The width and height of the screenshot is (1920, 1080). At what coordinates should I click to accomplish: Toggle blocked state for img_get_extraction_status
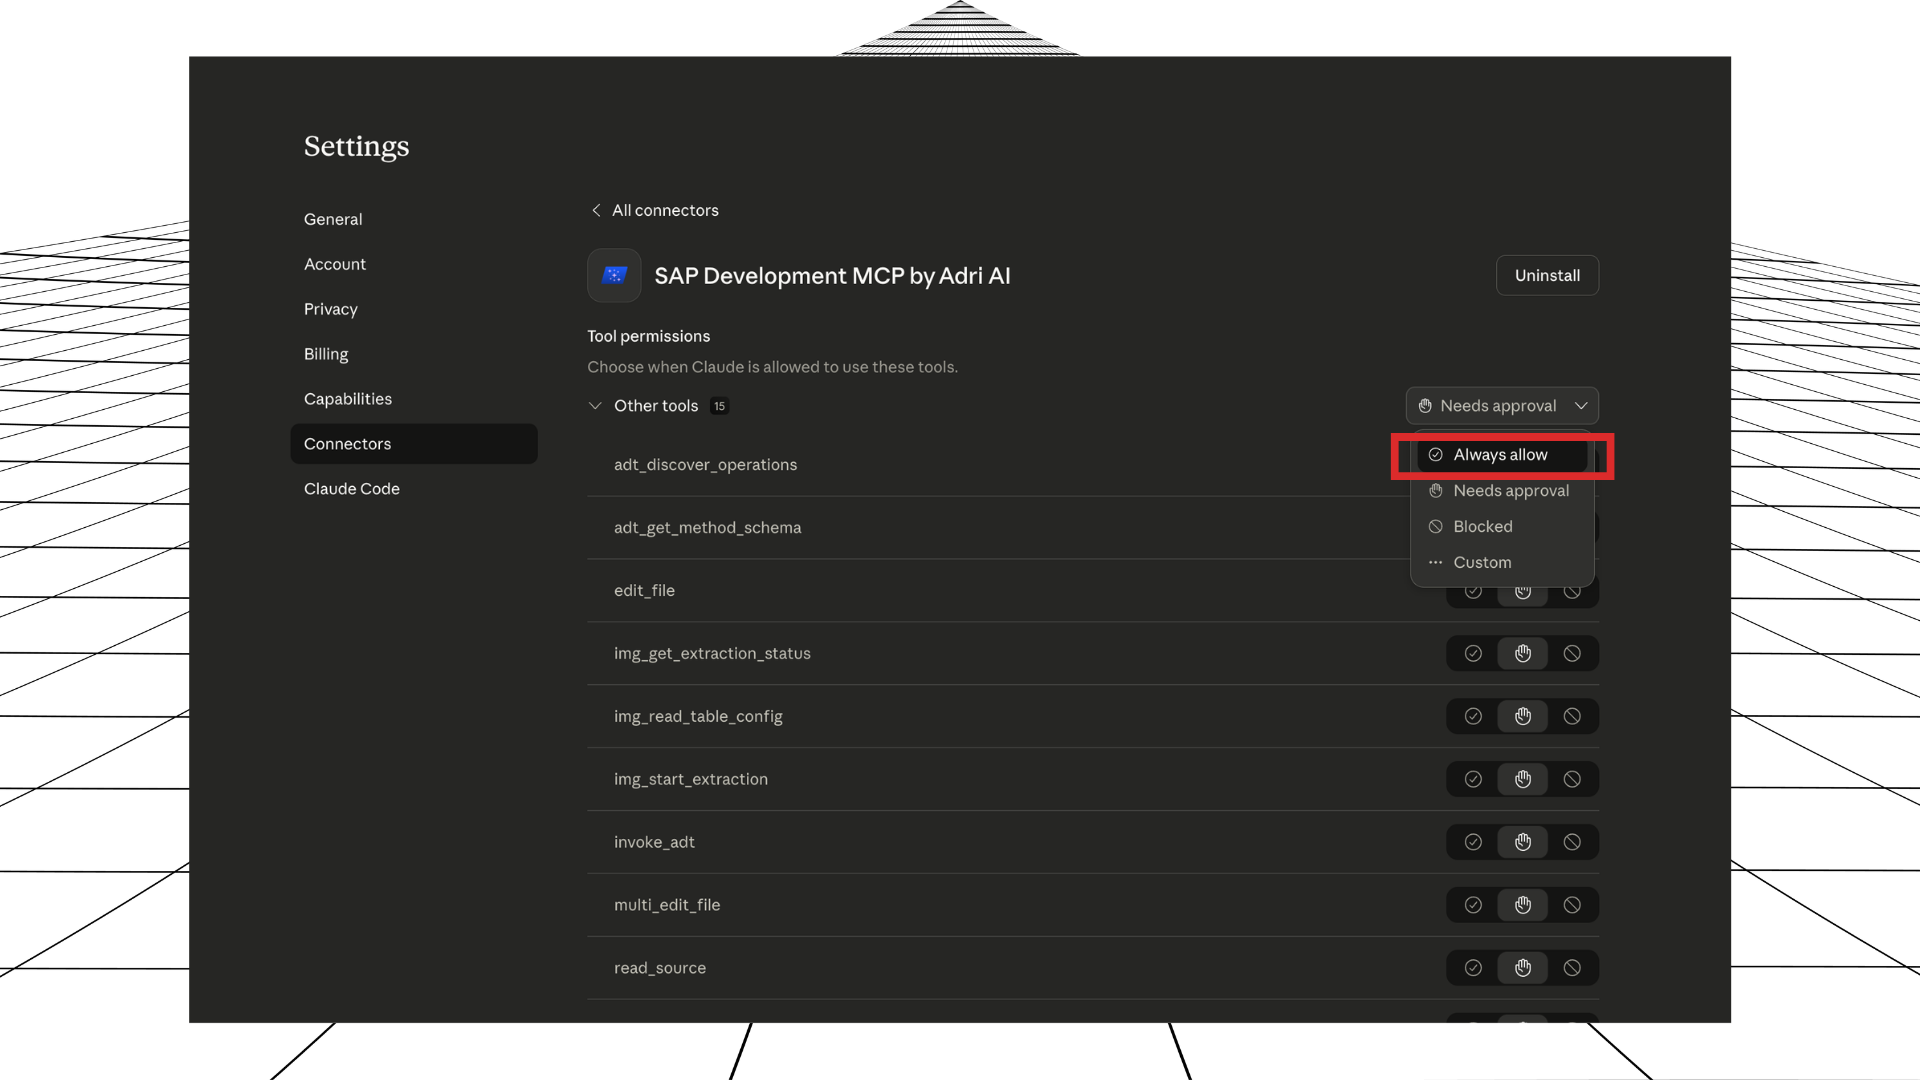(x=1572, y=653)
